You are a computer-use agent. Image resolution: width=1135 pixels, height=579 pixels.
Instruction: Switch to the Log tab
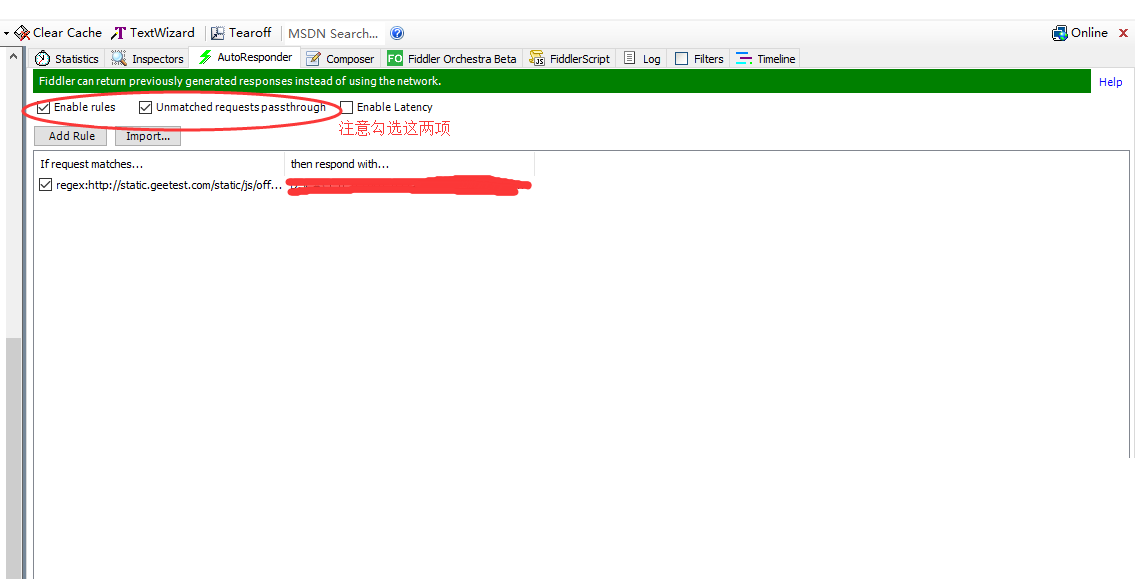[x=642, y=59]
